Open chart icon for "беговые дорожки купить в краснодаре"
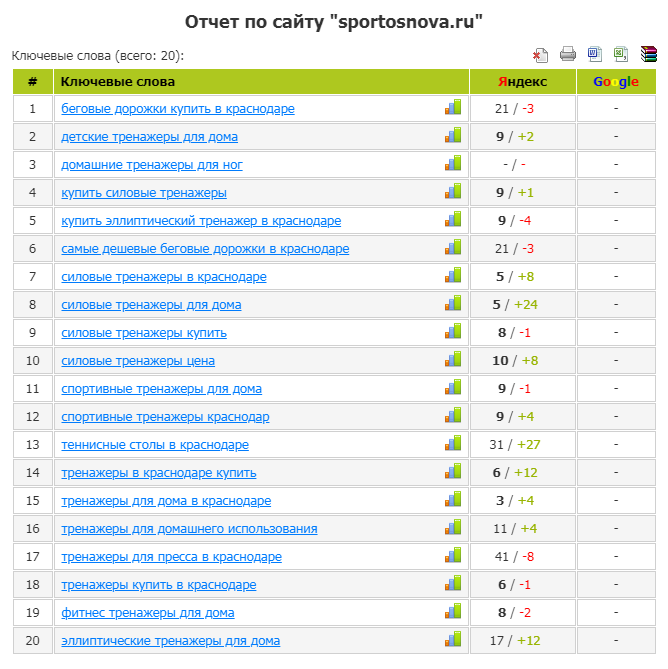 [x=453, y=108]
